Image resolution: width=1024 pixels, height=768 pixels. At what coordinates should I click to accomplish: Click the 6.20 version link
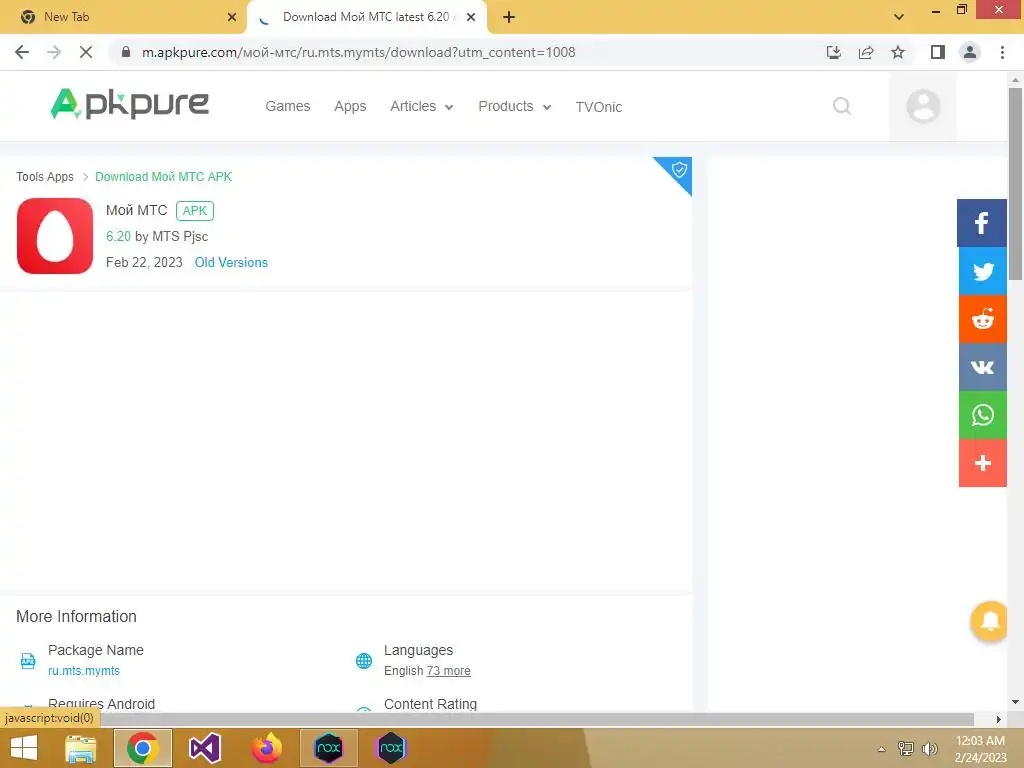pos(118,236)
